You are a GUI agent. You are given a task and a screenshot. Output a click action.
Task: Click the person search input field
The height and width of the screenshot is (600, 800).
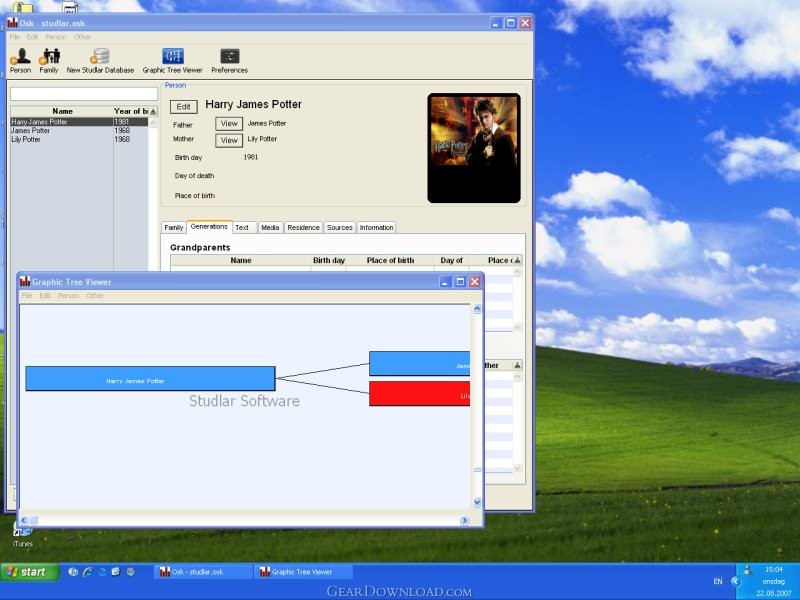83,94
